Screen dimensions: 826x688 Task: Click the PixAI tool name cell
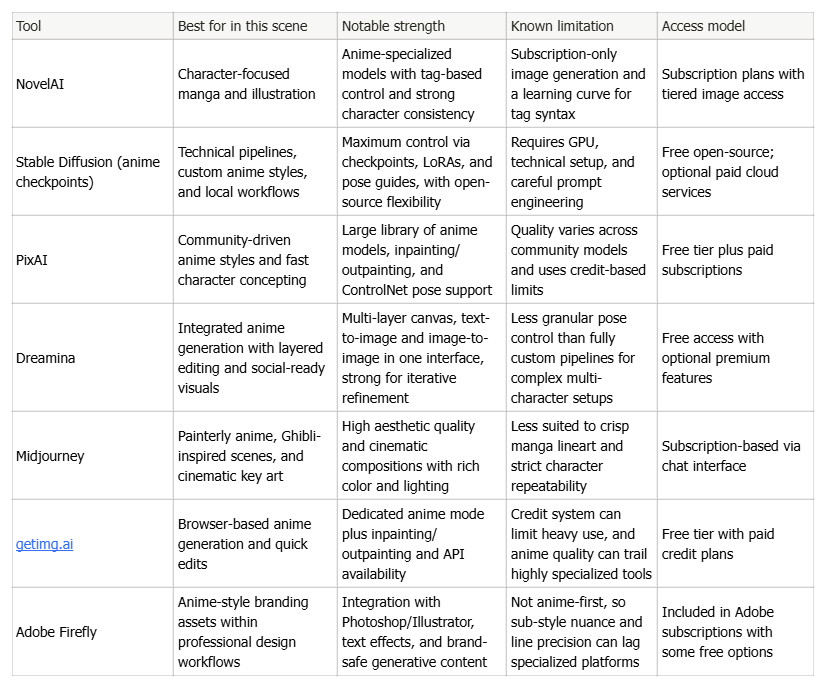pos(93,260)
